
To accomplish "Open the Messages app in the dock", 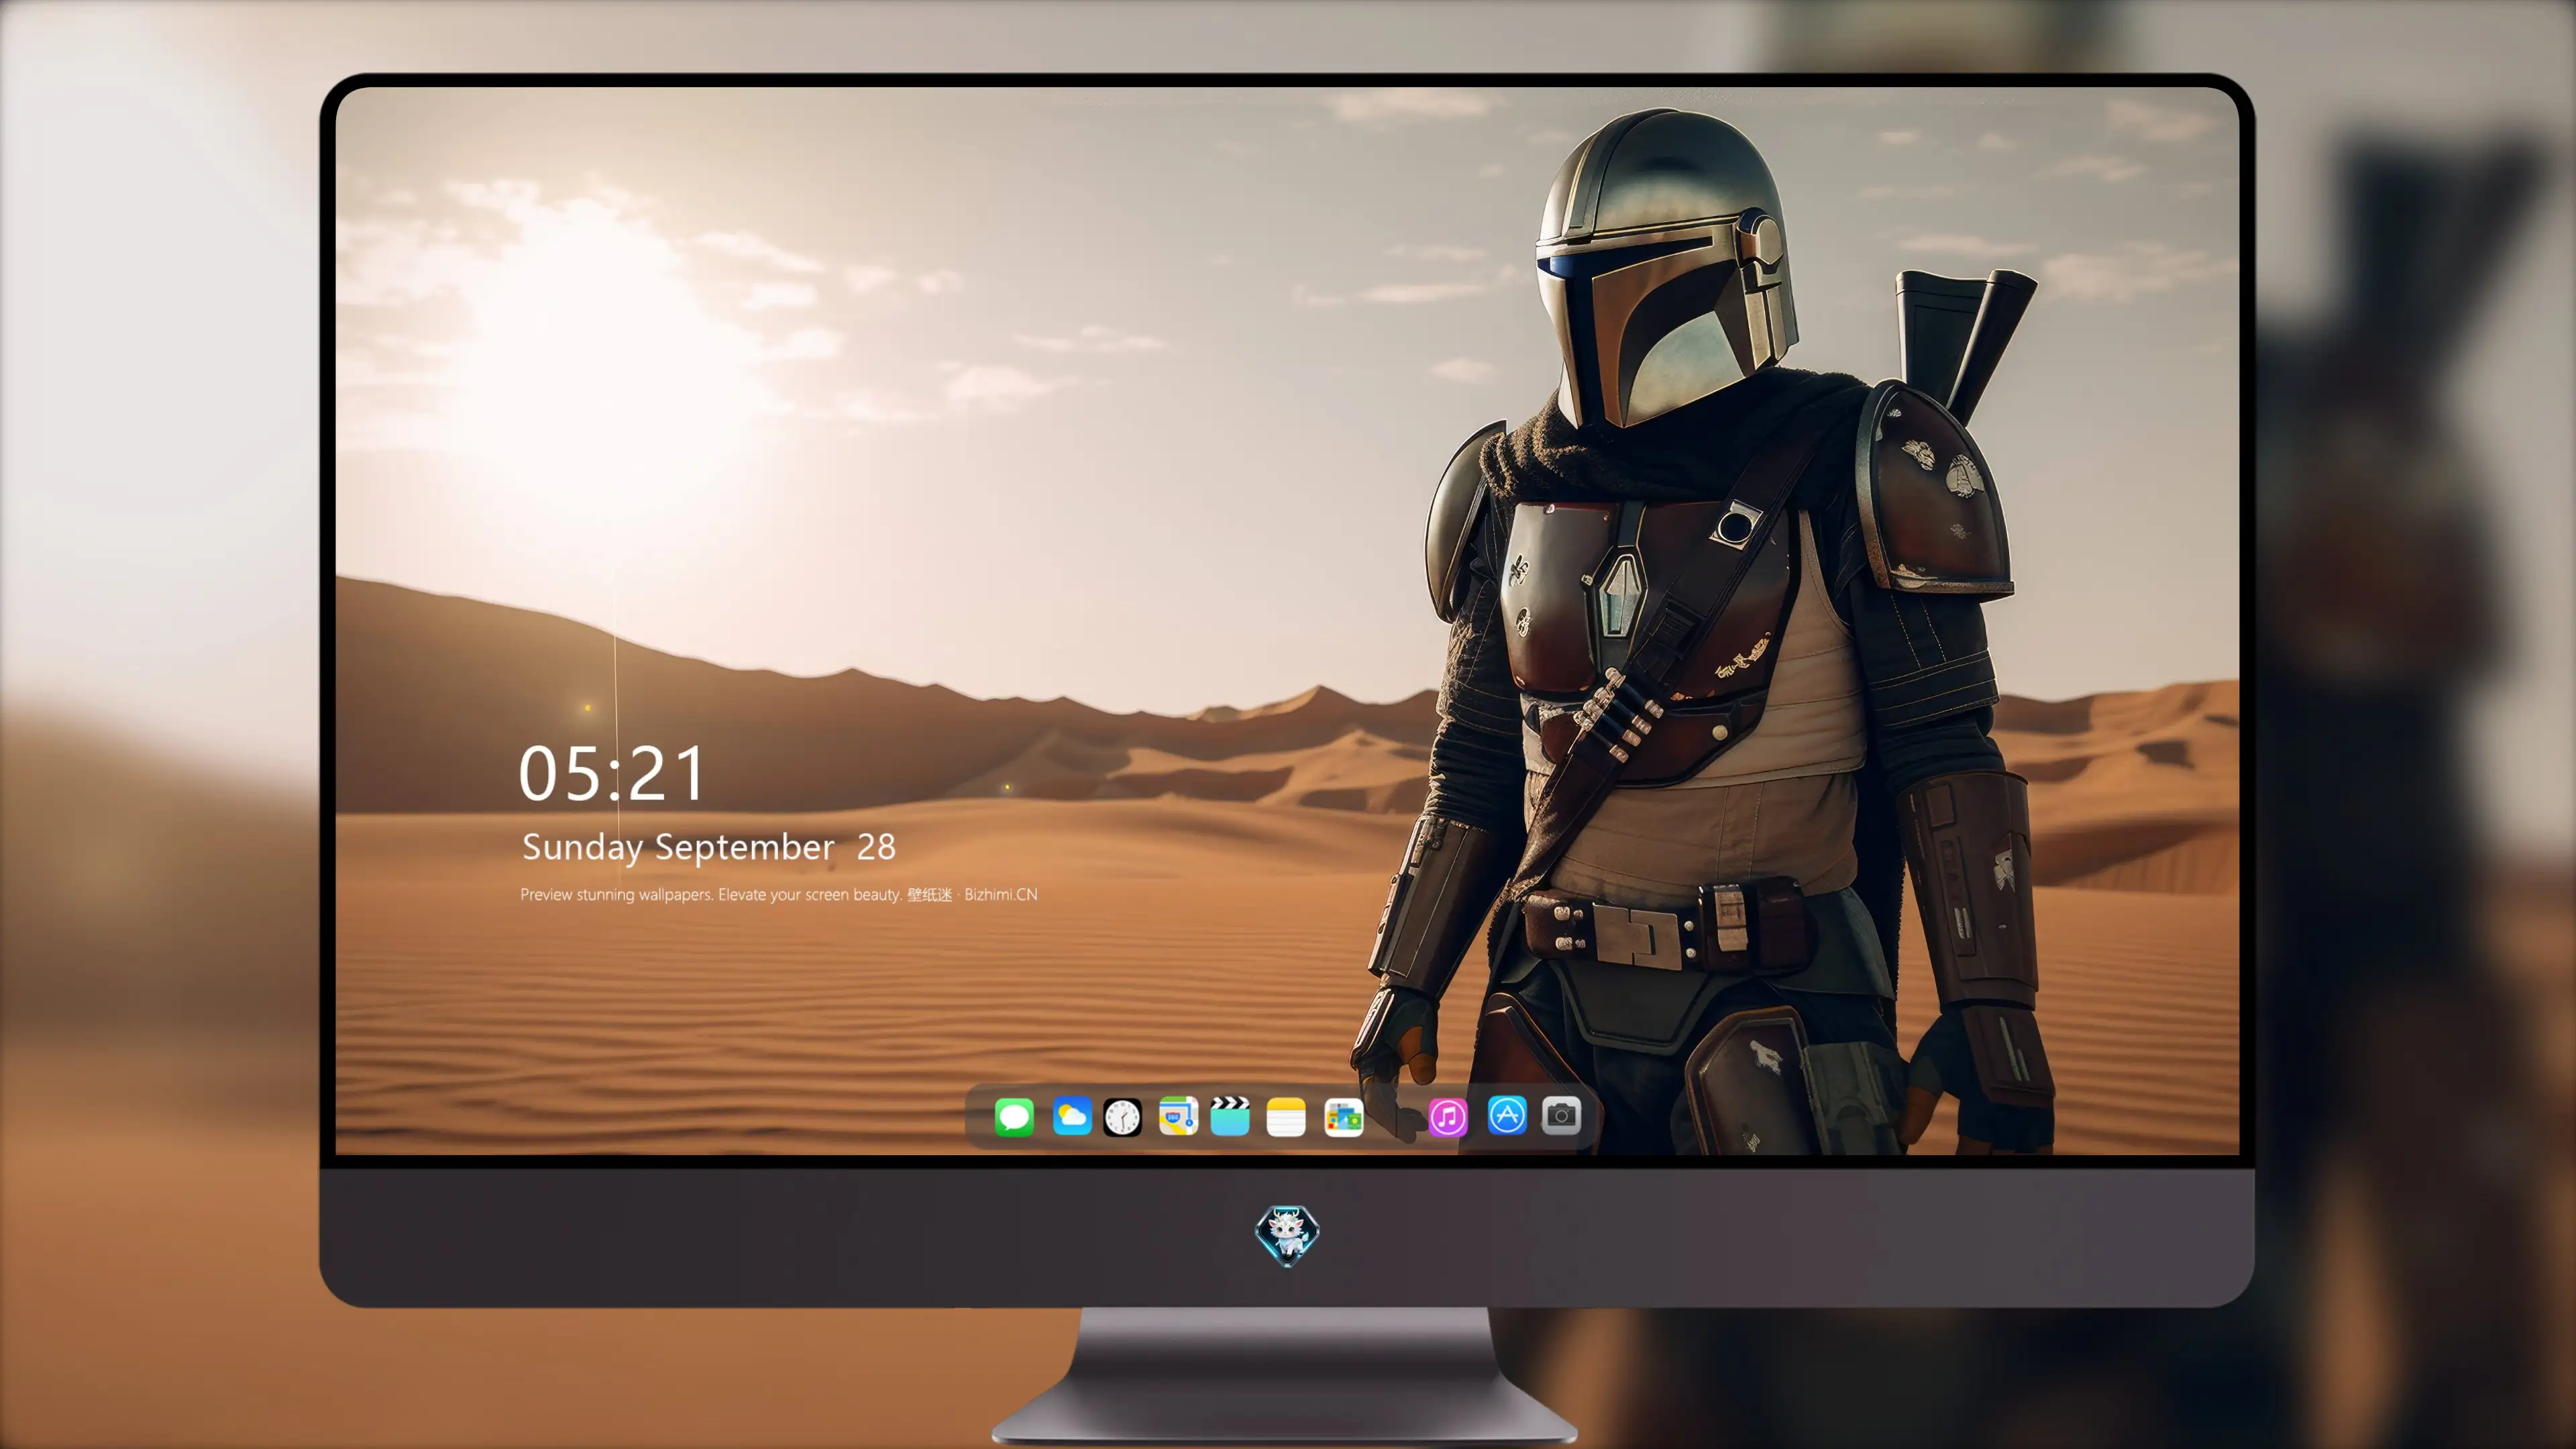I will coord(1014,1116).
